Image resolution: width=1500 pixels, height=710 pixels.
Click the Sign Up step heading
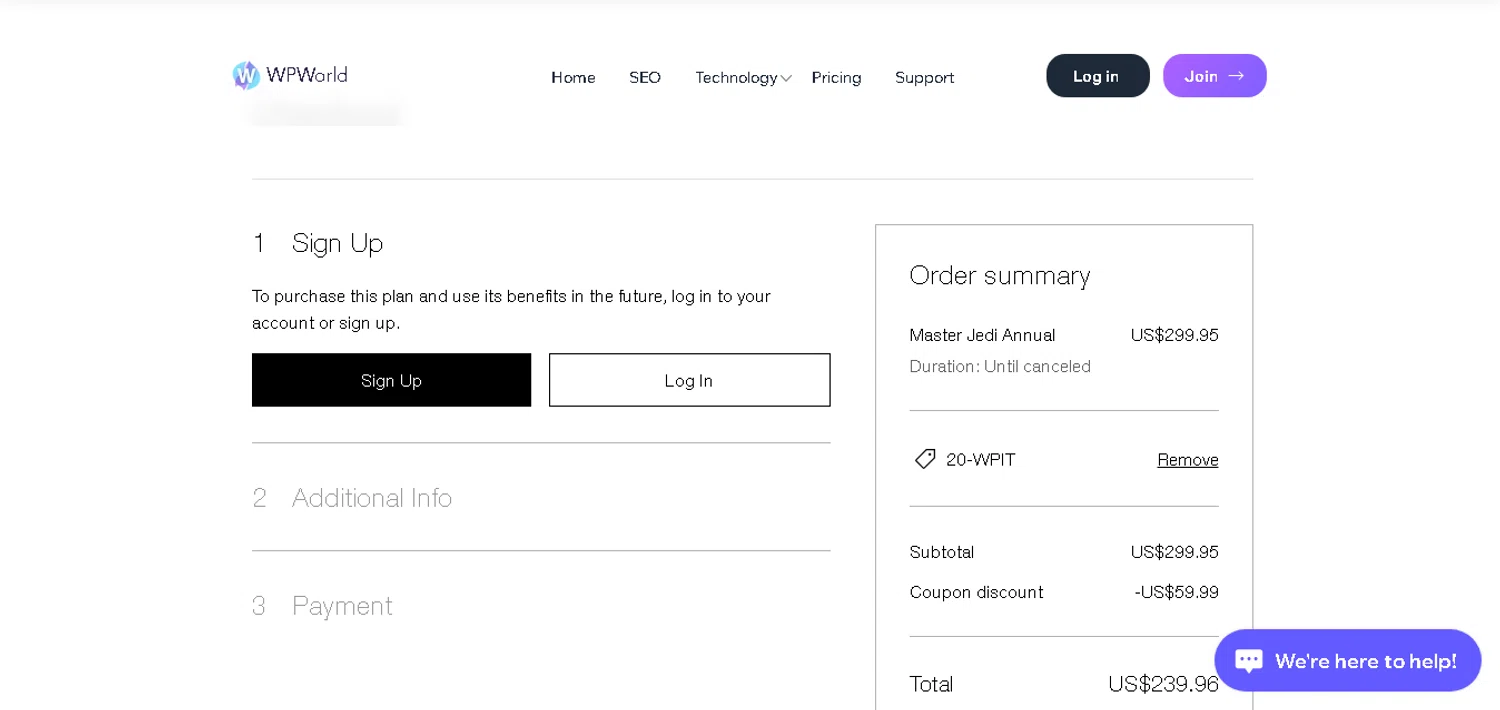tap(338, 242)
